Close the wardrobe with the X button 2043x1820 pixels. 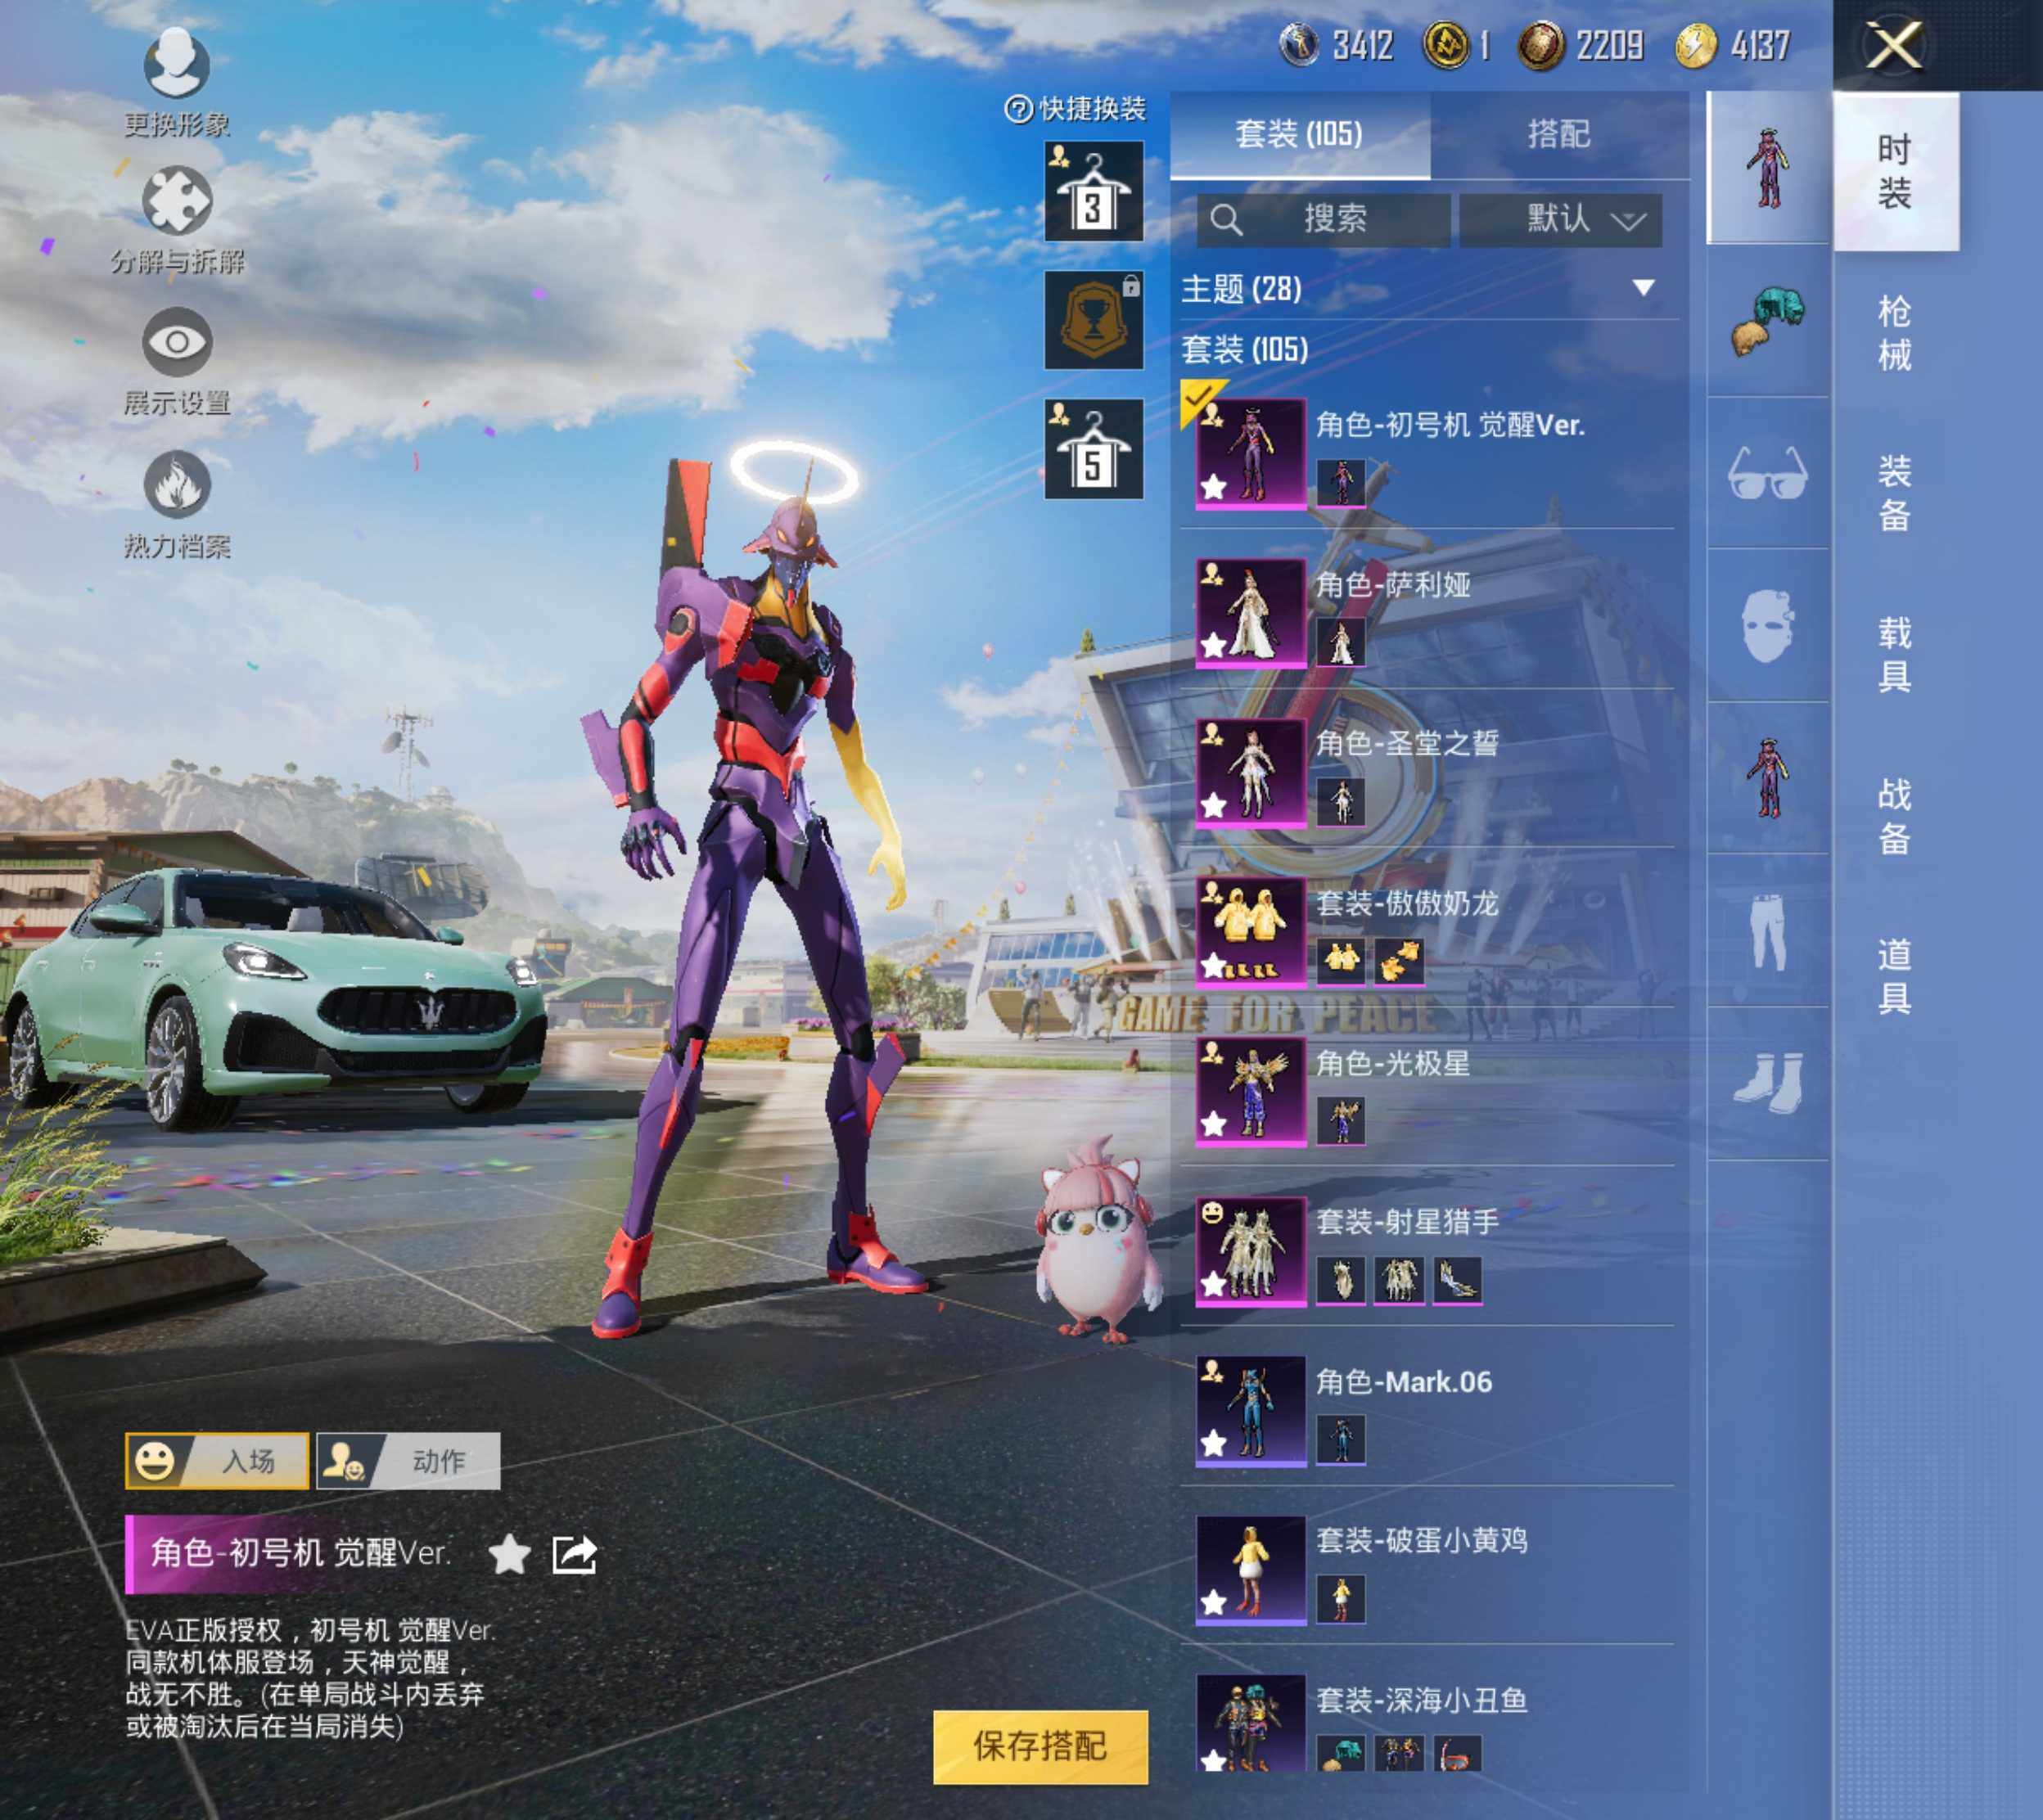[1895, 46]
